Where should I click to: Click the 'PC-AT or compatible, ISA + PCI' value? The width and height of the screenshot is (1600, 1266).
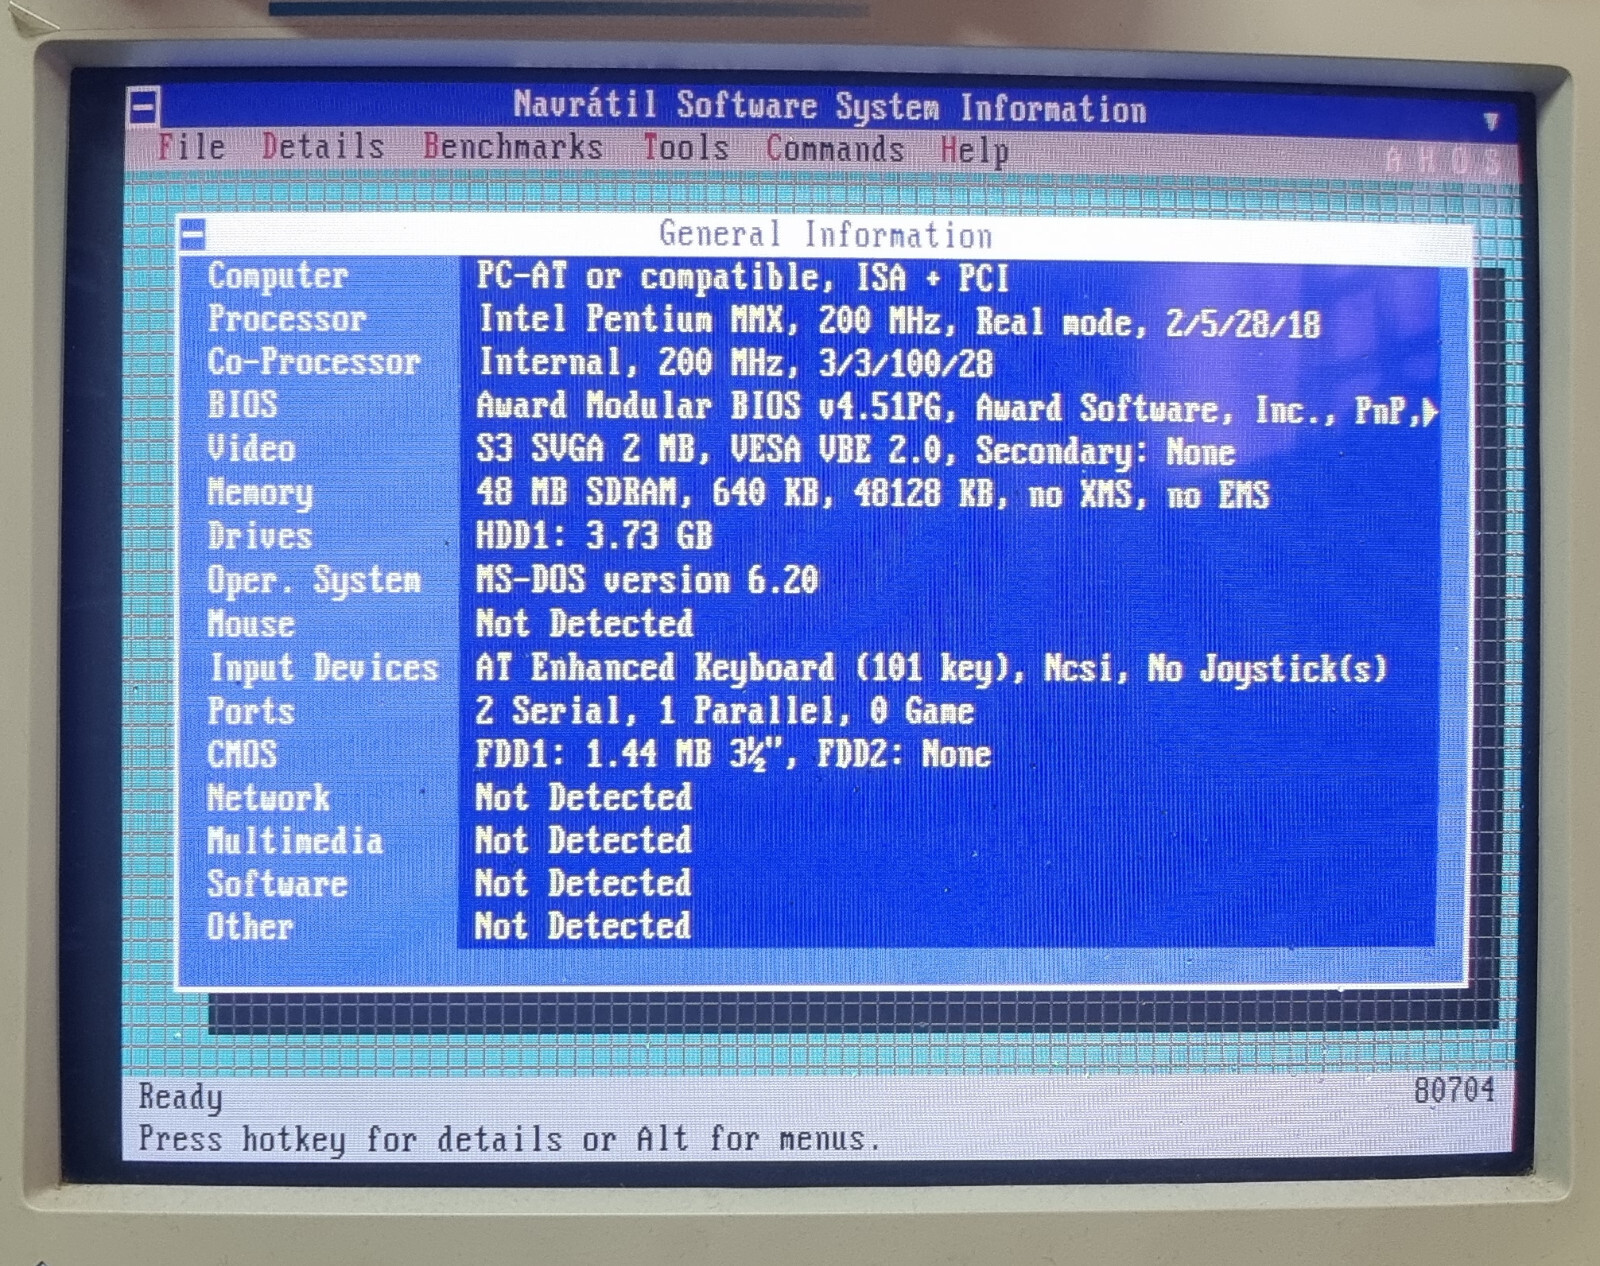pyautogui.click(x=743, y=277)
